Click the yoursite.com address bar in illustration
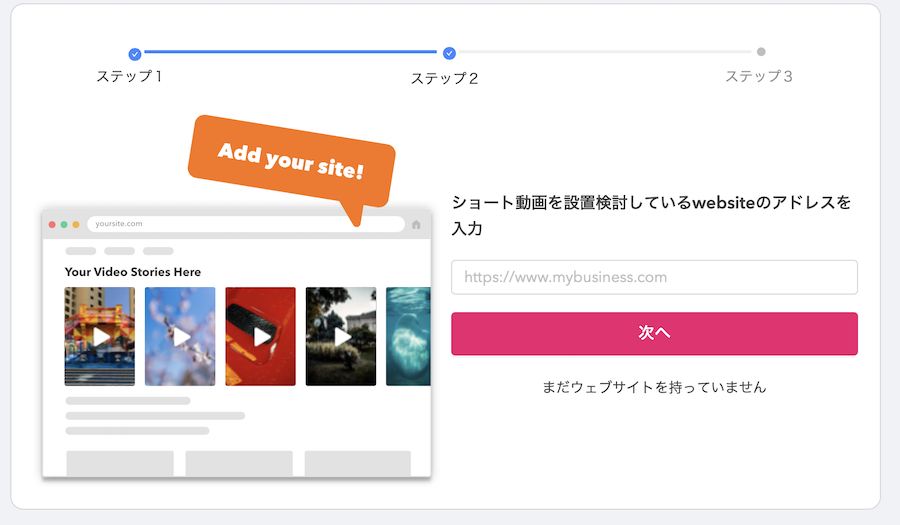 246,224
